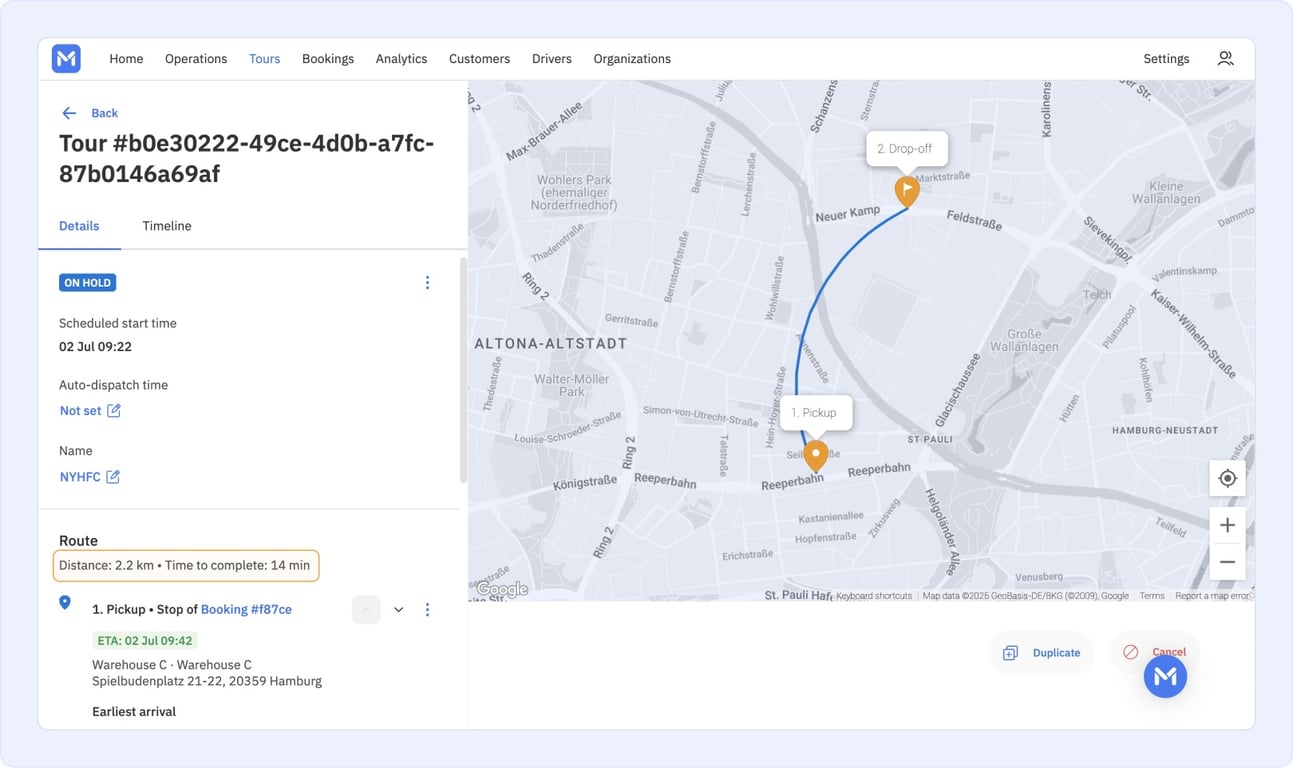This screenshot has height=768, width=1293.
Task: Click the pickup location pin icon in route list
Action: [65, 602]
